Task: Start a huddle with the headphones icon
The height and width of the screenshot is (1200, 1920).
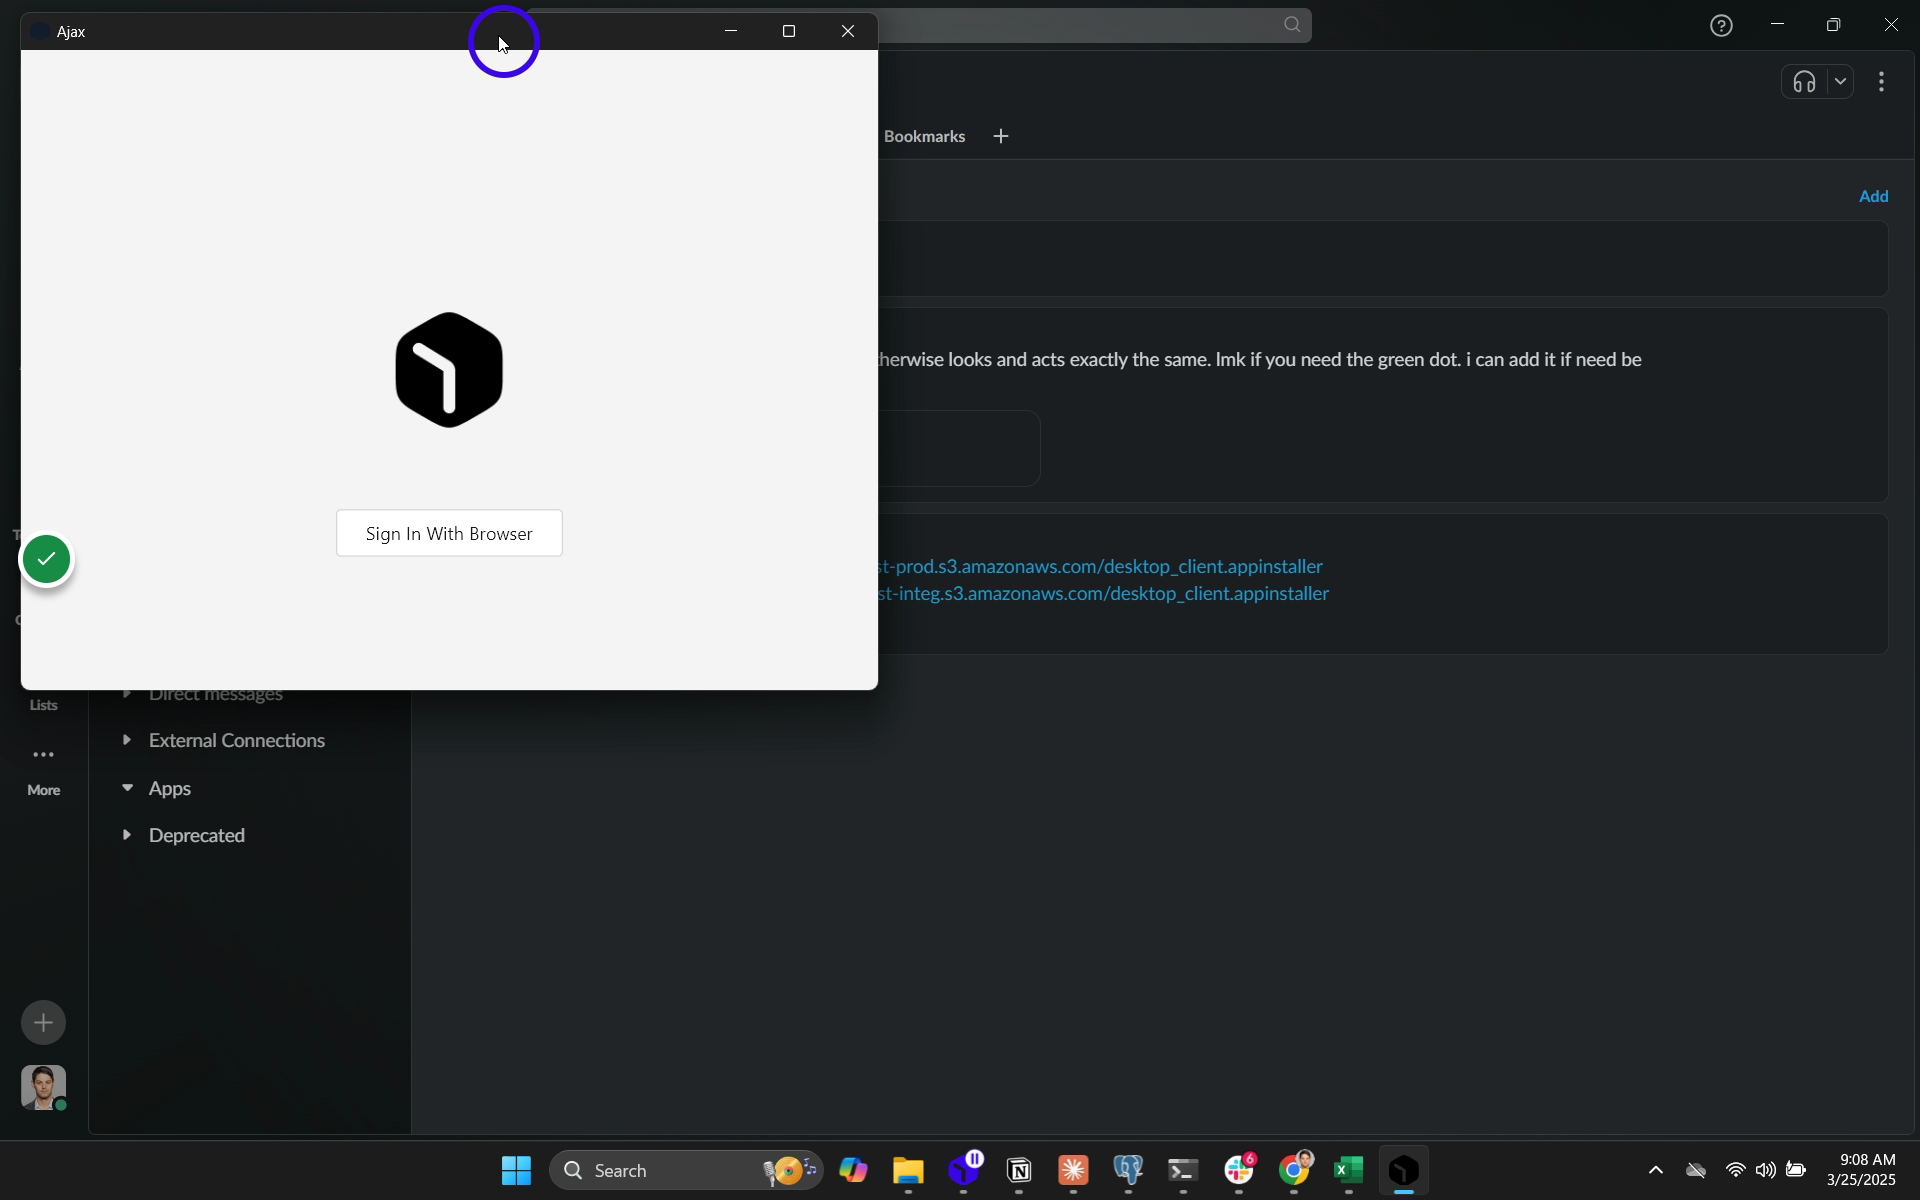Action: 1804,82
